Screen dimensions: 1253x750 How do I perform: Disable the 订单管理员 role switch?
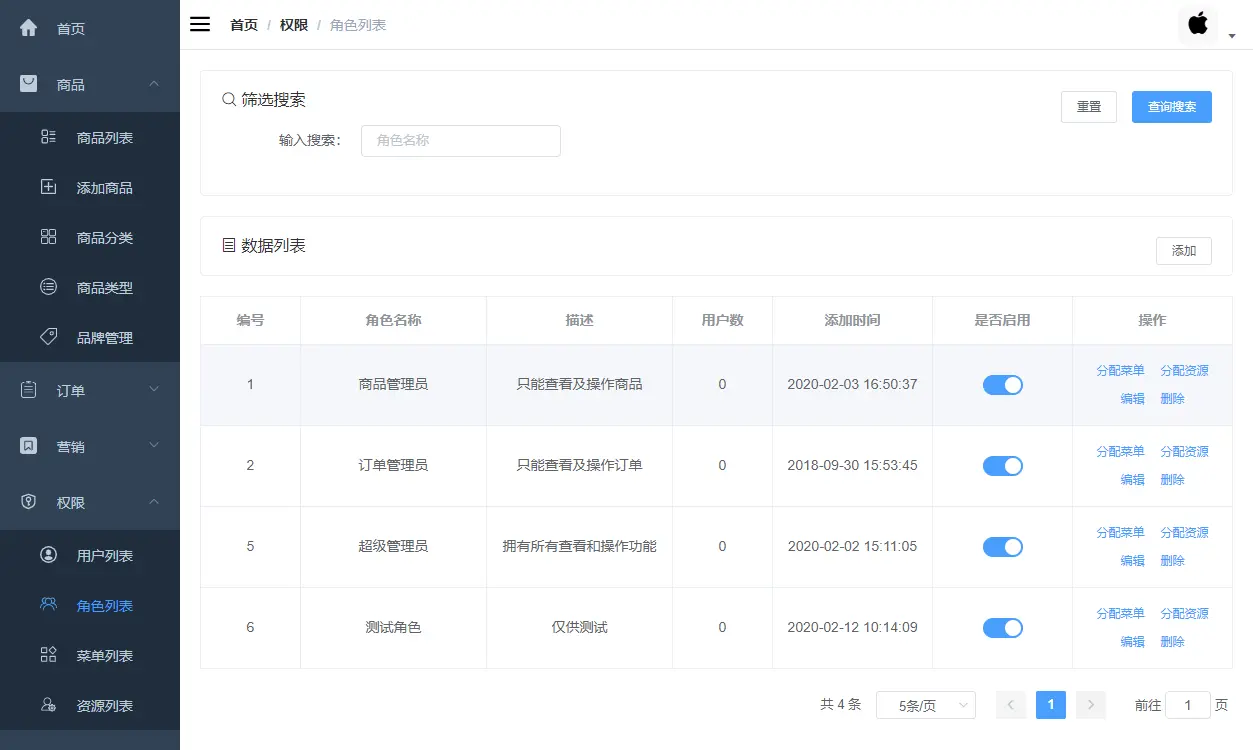pyautogui.click(x=1002, y=466)
